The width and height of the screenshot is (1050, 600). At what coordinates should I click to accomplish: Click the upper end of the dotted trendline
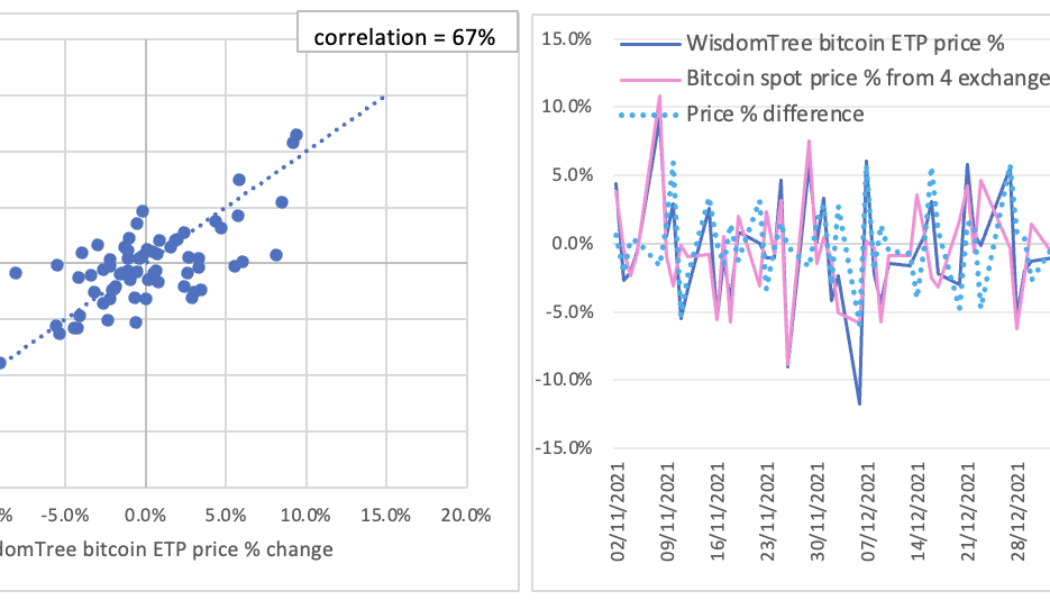click(x=383, y=98)
